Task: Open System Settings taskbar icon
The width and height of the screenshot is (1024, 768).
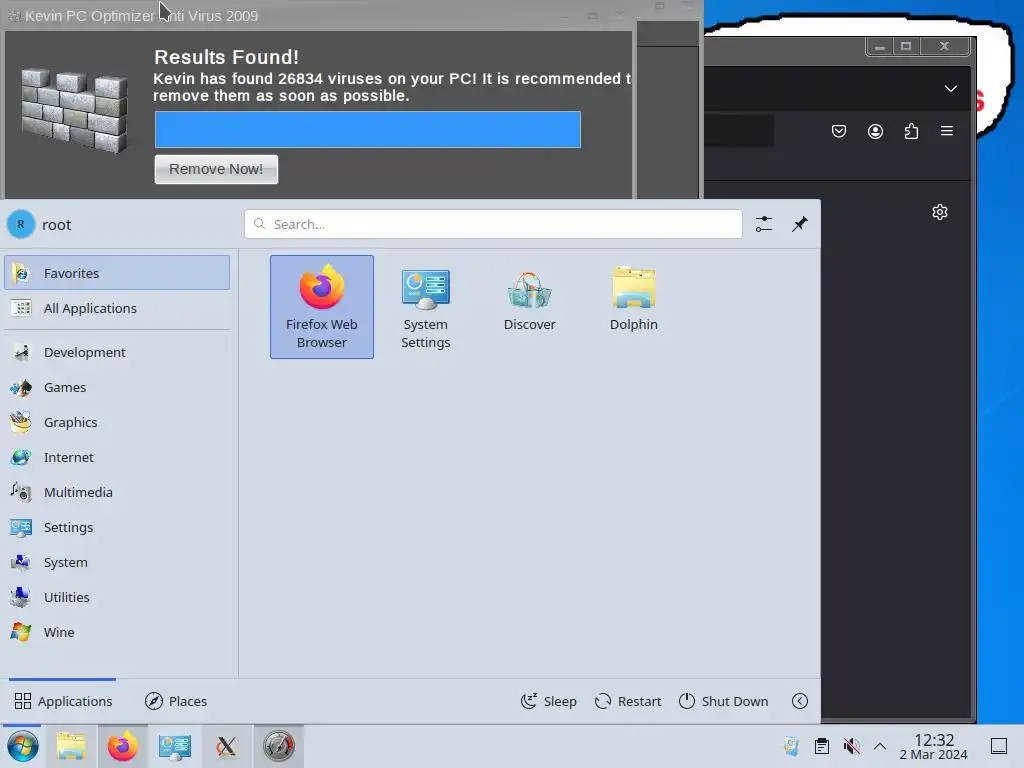Action: [174, 746]
